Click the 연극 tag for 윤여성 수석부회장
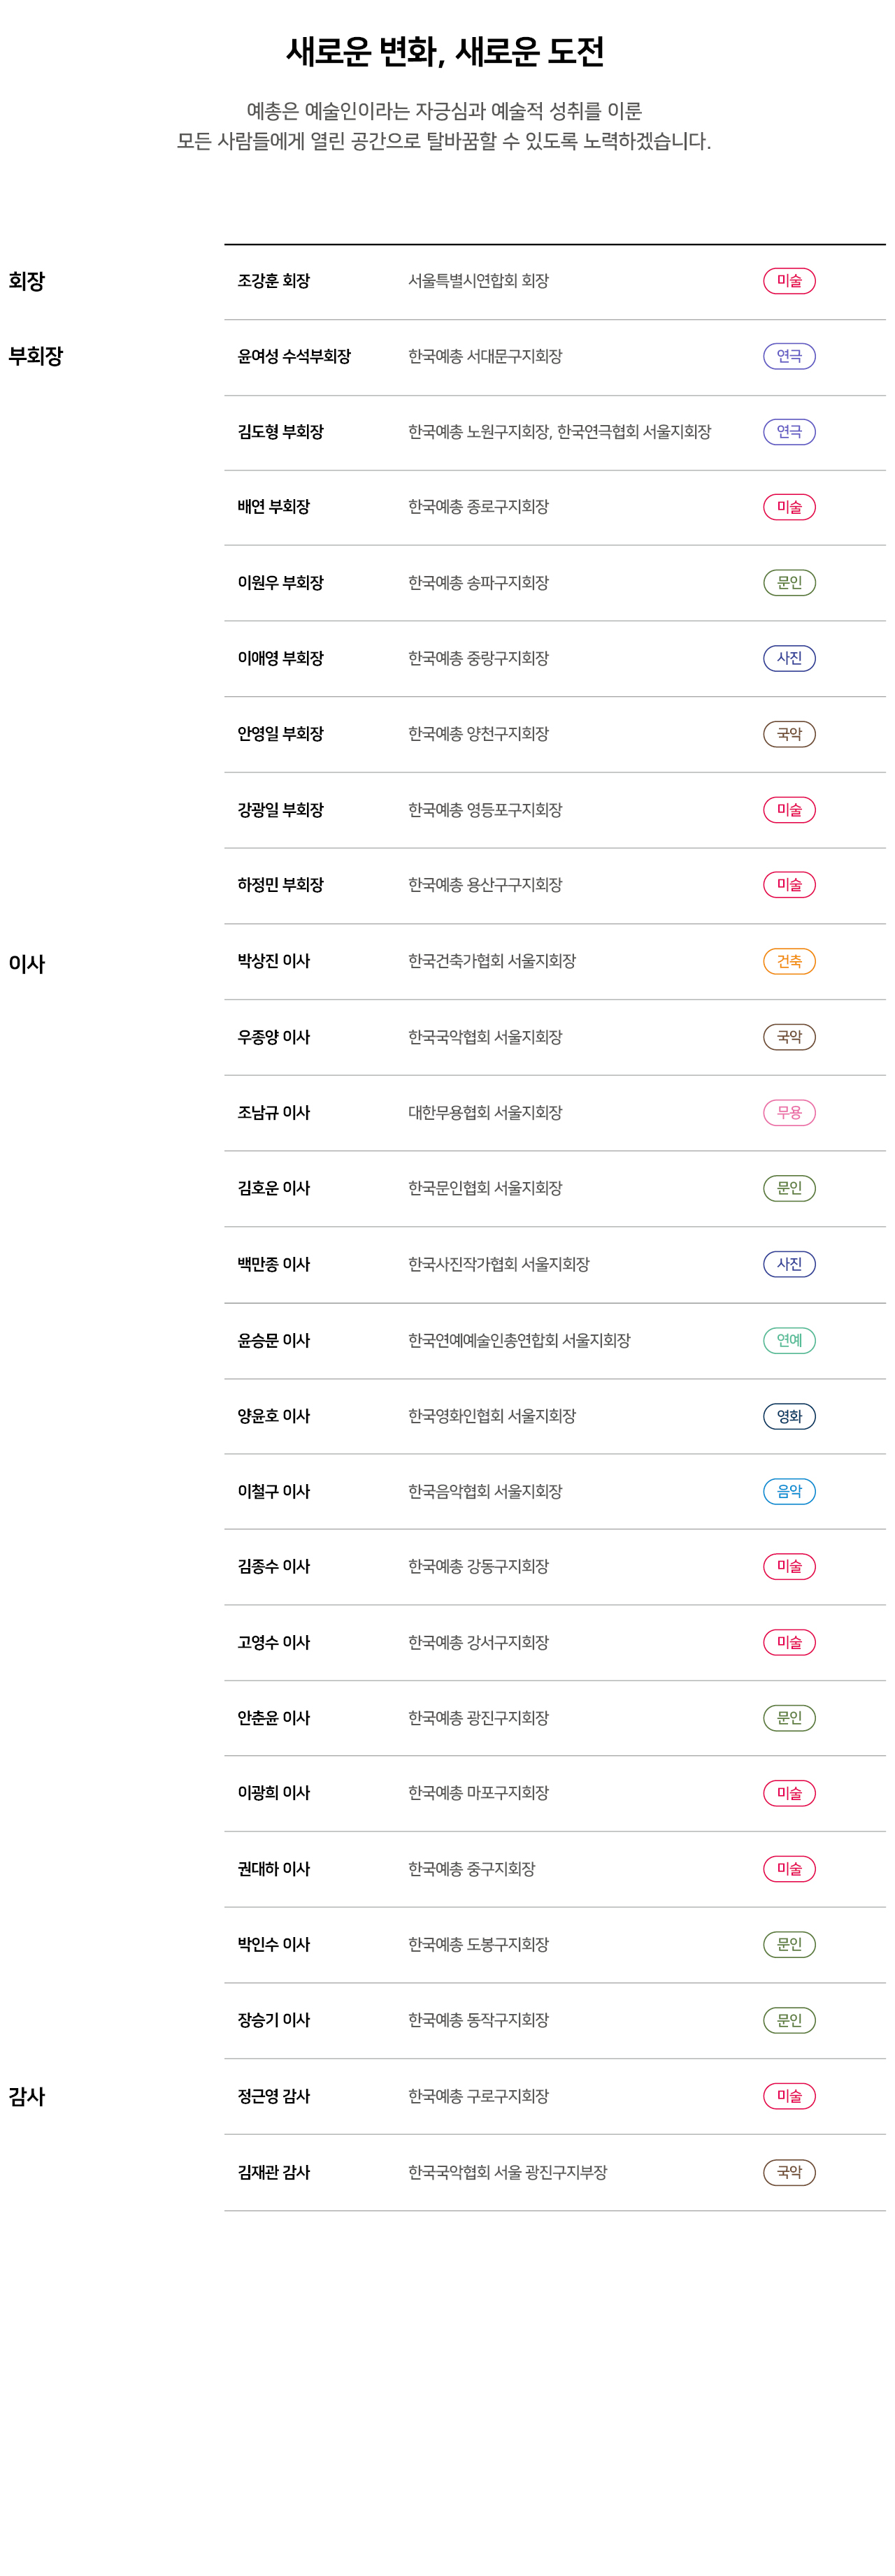Viewport: 895px width, 2576px height. coord(789,356)
